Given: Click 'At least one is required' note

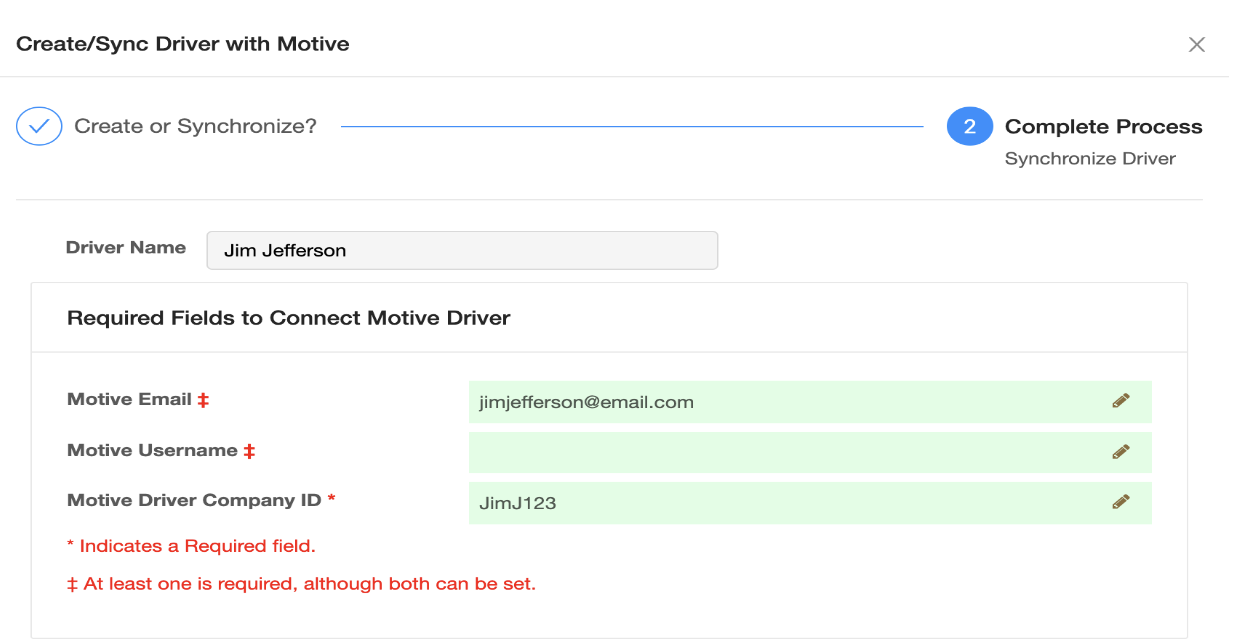Looking at the screenshot, I should point(301,584).
